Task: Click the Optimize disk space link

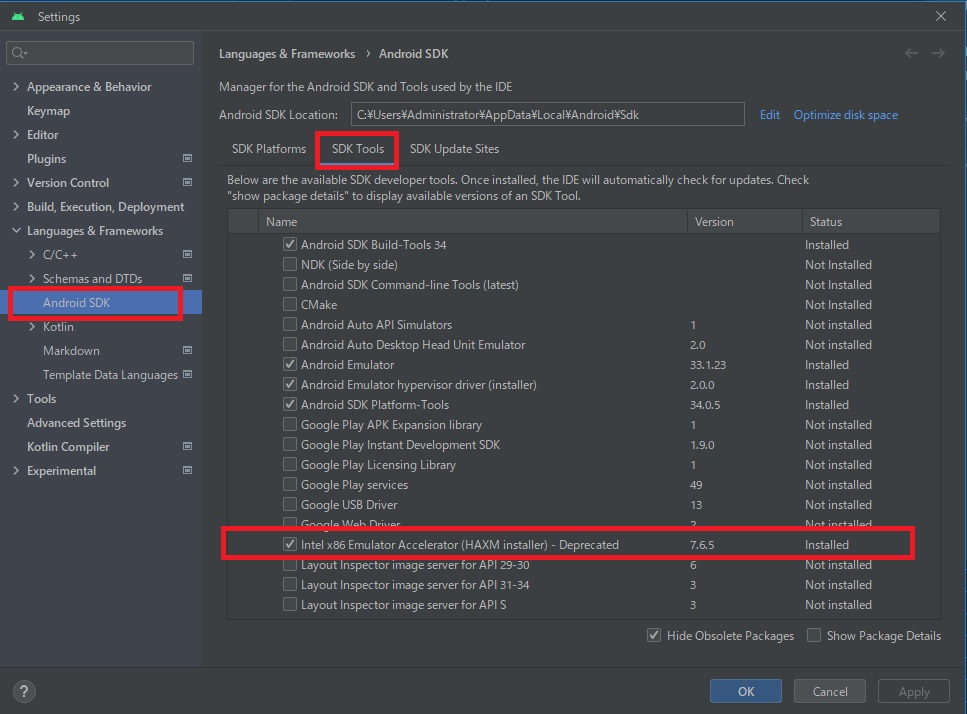Action: pos(845,115)
